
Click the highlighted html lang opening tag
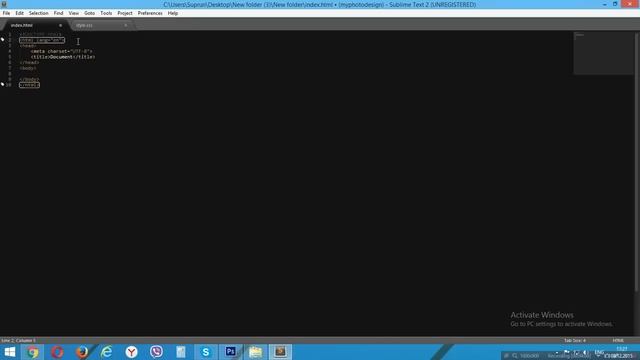42,40
